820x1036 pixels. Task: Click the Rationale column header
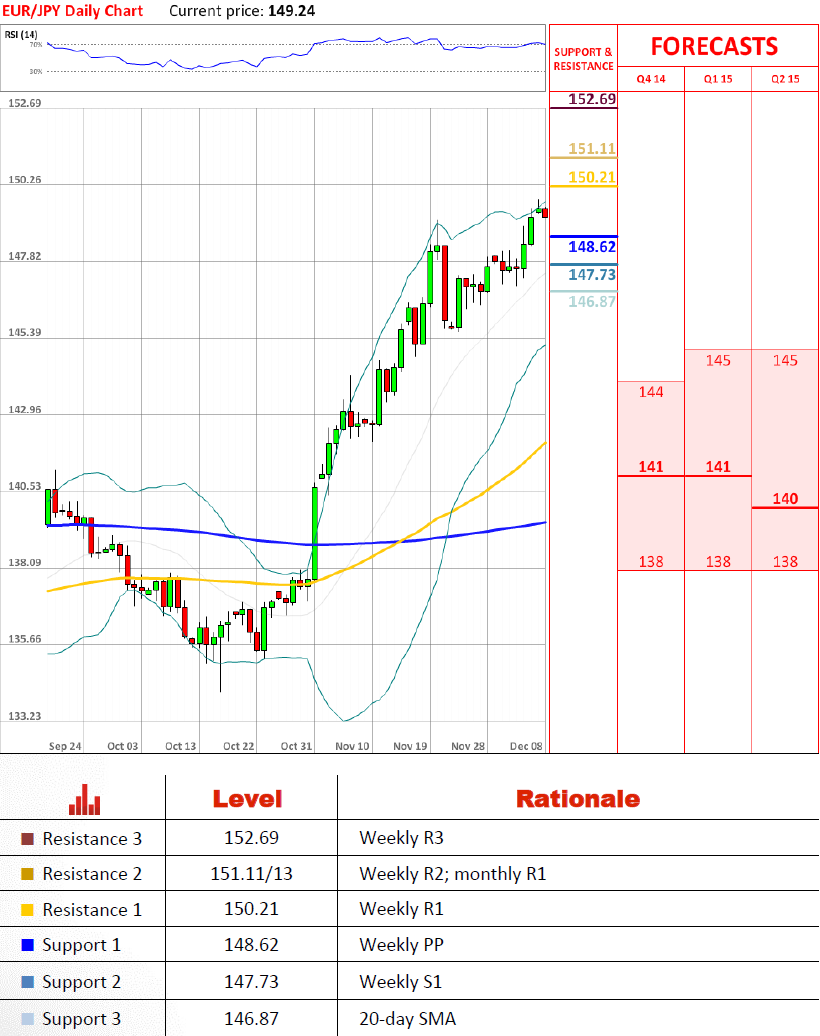(578, 799)
